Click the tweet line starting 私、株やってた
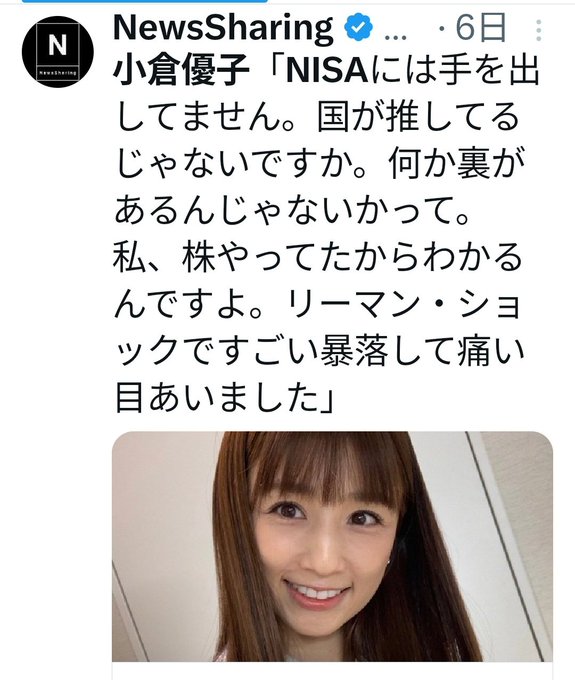Screen dimensions: 575x680 [317, 256]
